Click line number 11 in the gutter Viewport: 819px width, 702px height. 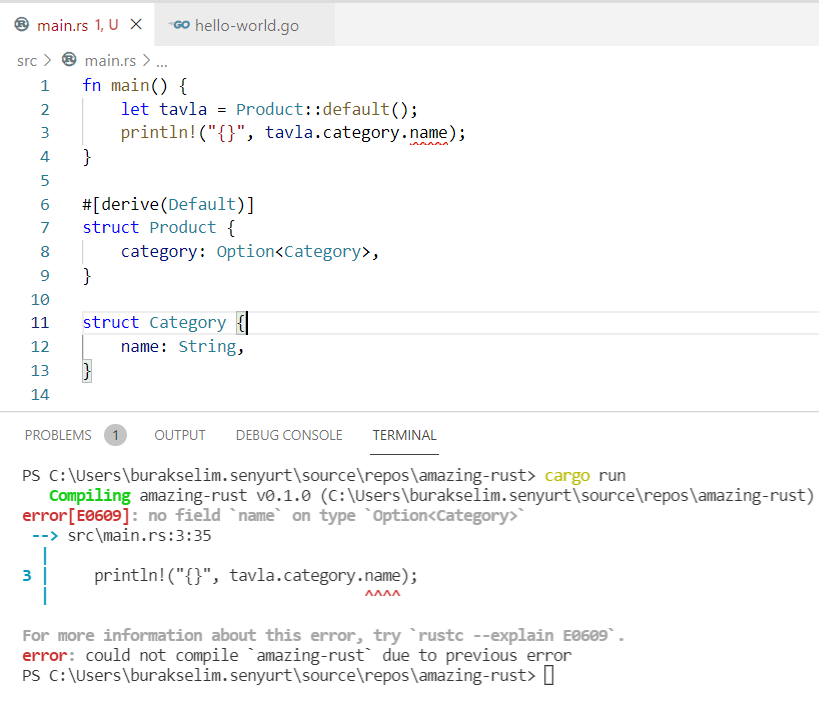click(x=41, y=322)
